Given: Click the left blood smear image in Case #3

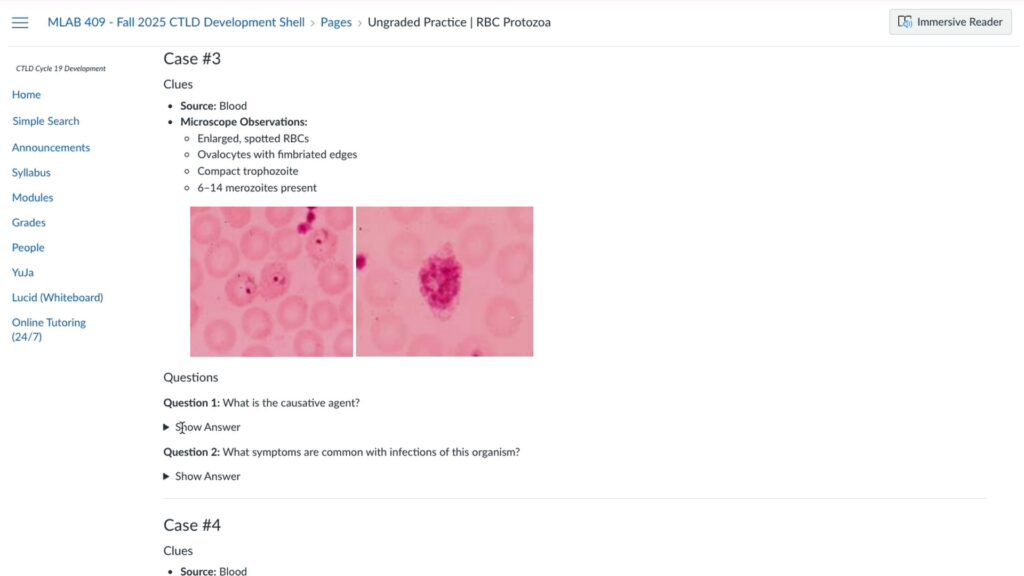Looking at the screenshot, I should click(271, 281).
